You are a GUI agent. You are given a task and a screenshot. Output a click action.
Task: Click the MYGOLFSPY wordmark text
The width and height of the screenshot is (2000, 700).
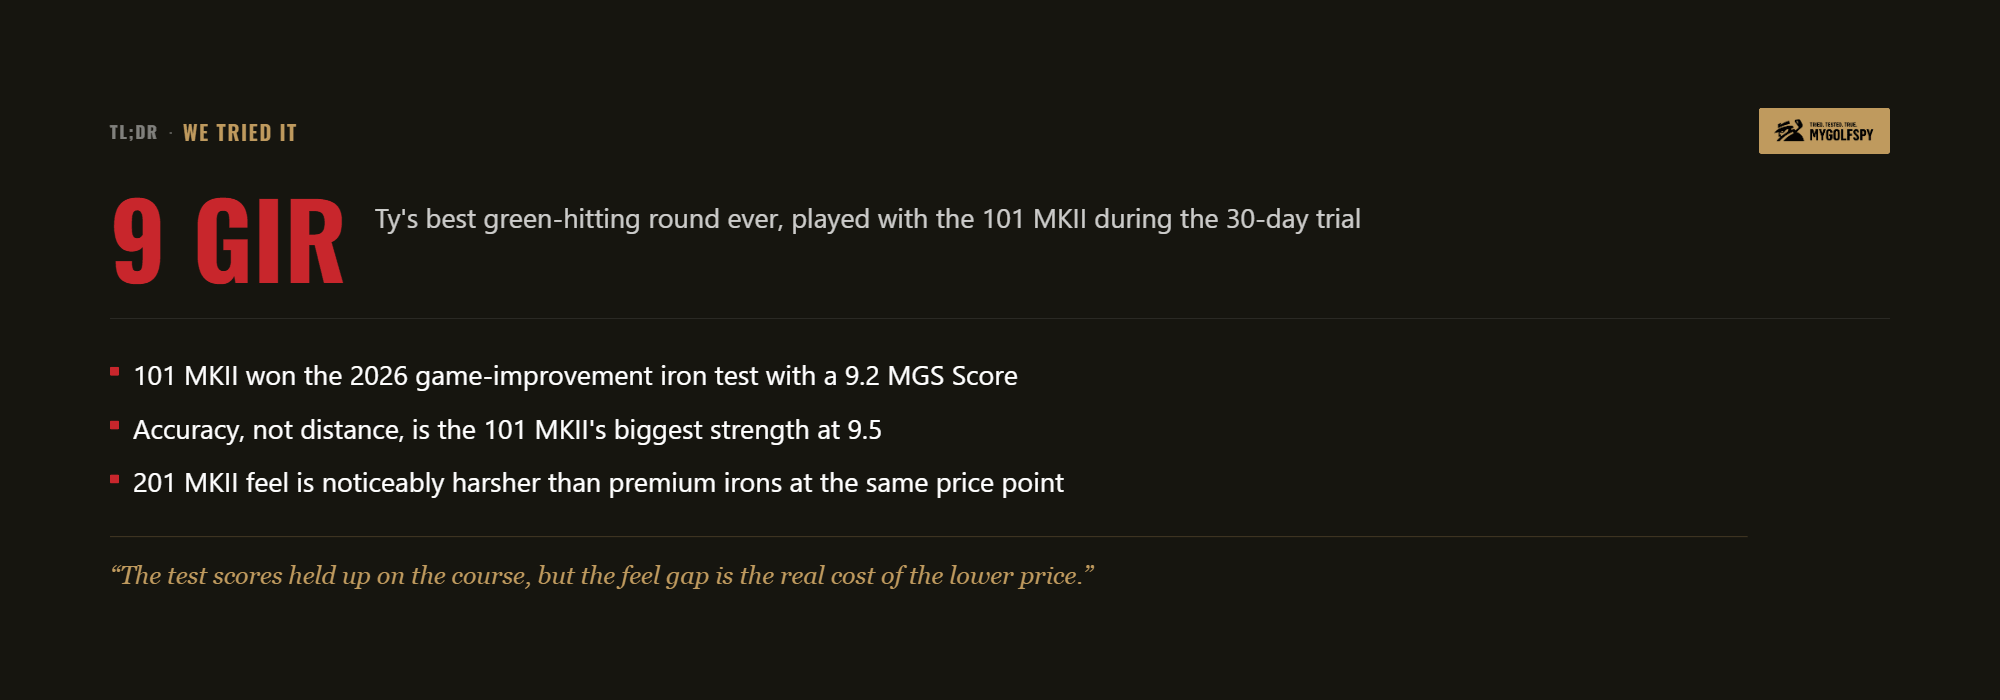(1841, 135)
